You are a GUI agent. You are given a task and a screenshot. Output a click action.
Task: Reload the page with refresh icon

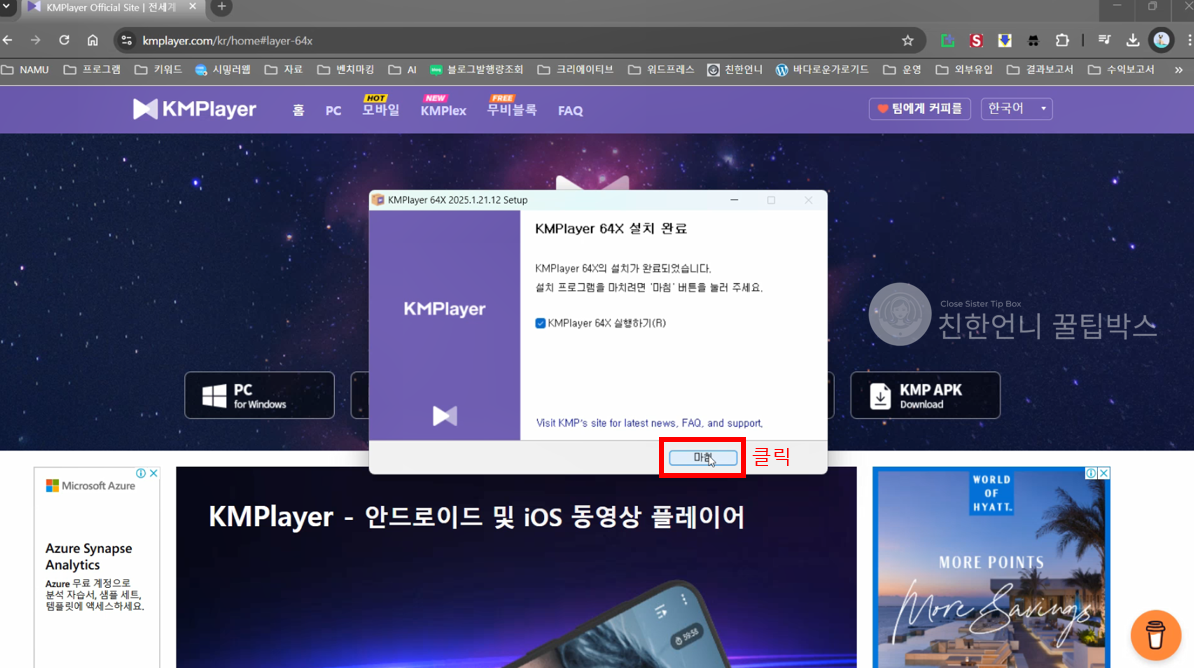click(x=64, y=40)
